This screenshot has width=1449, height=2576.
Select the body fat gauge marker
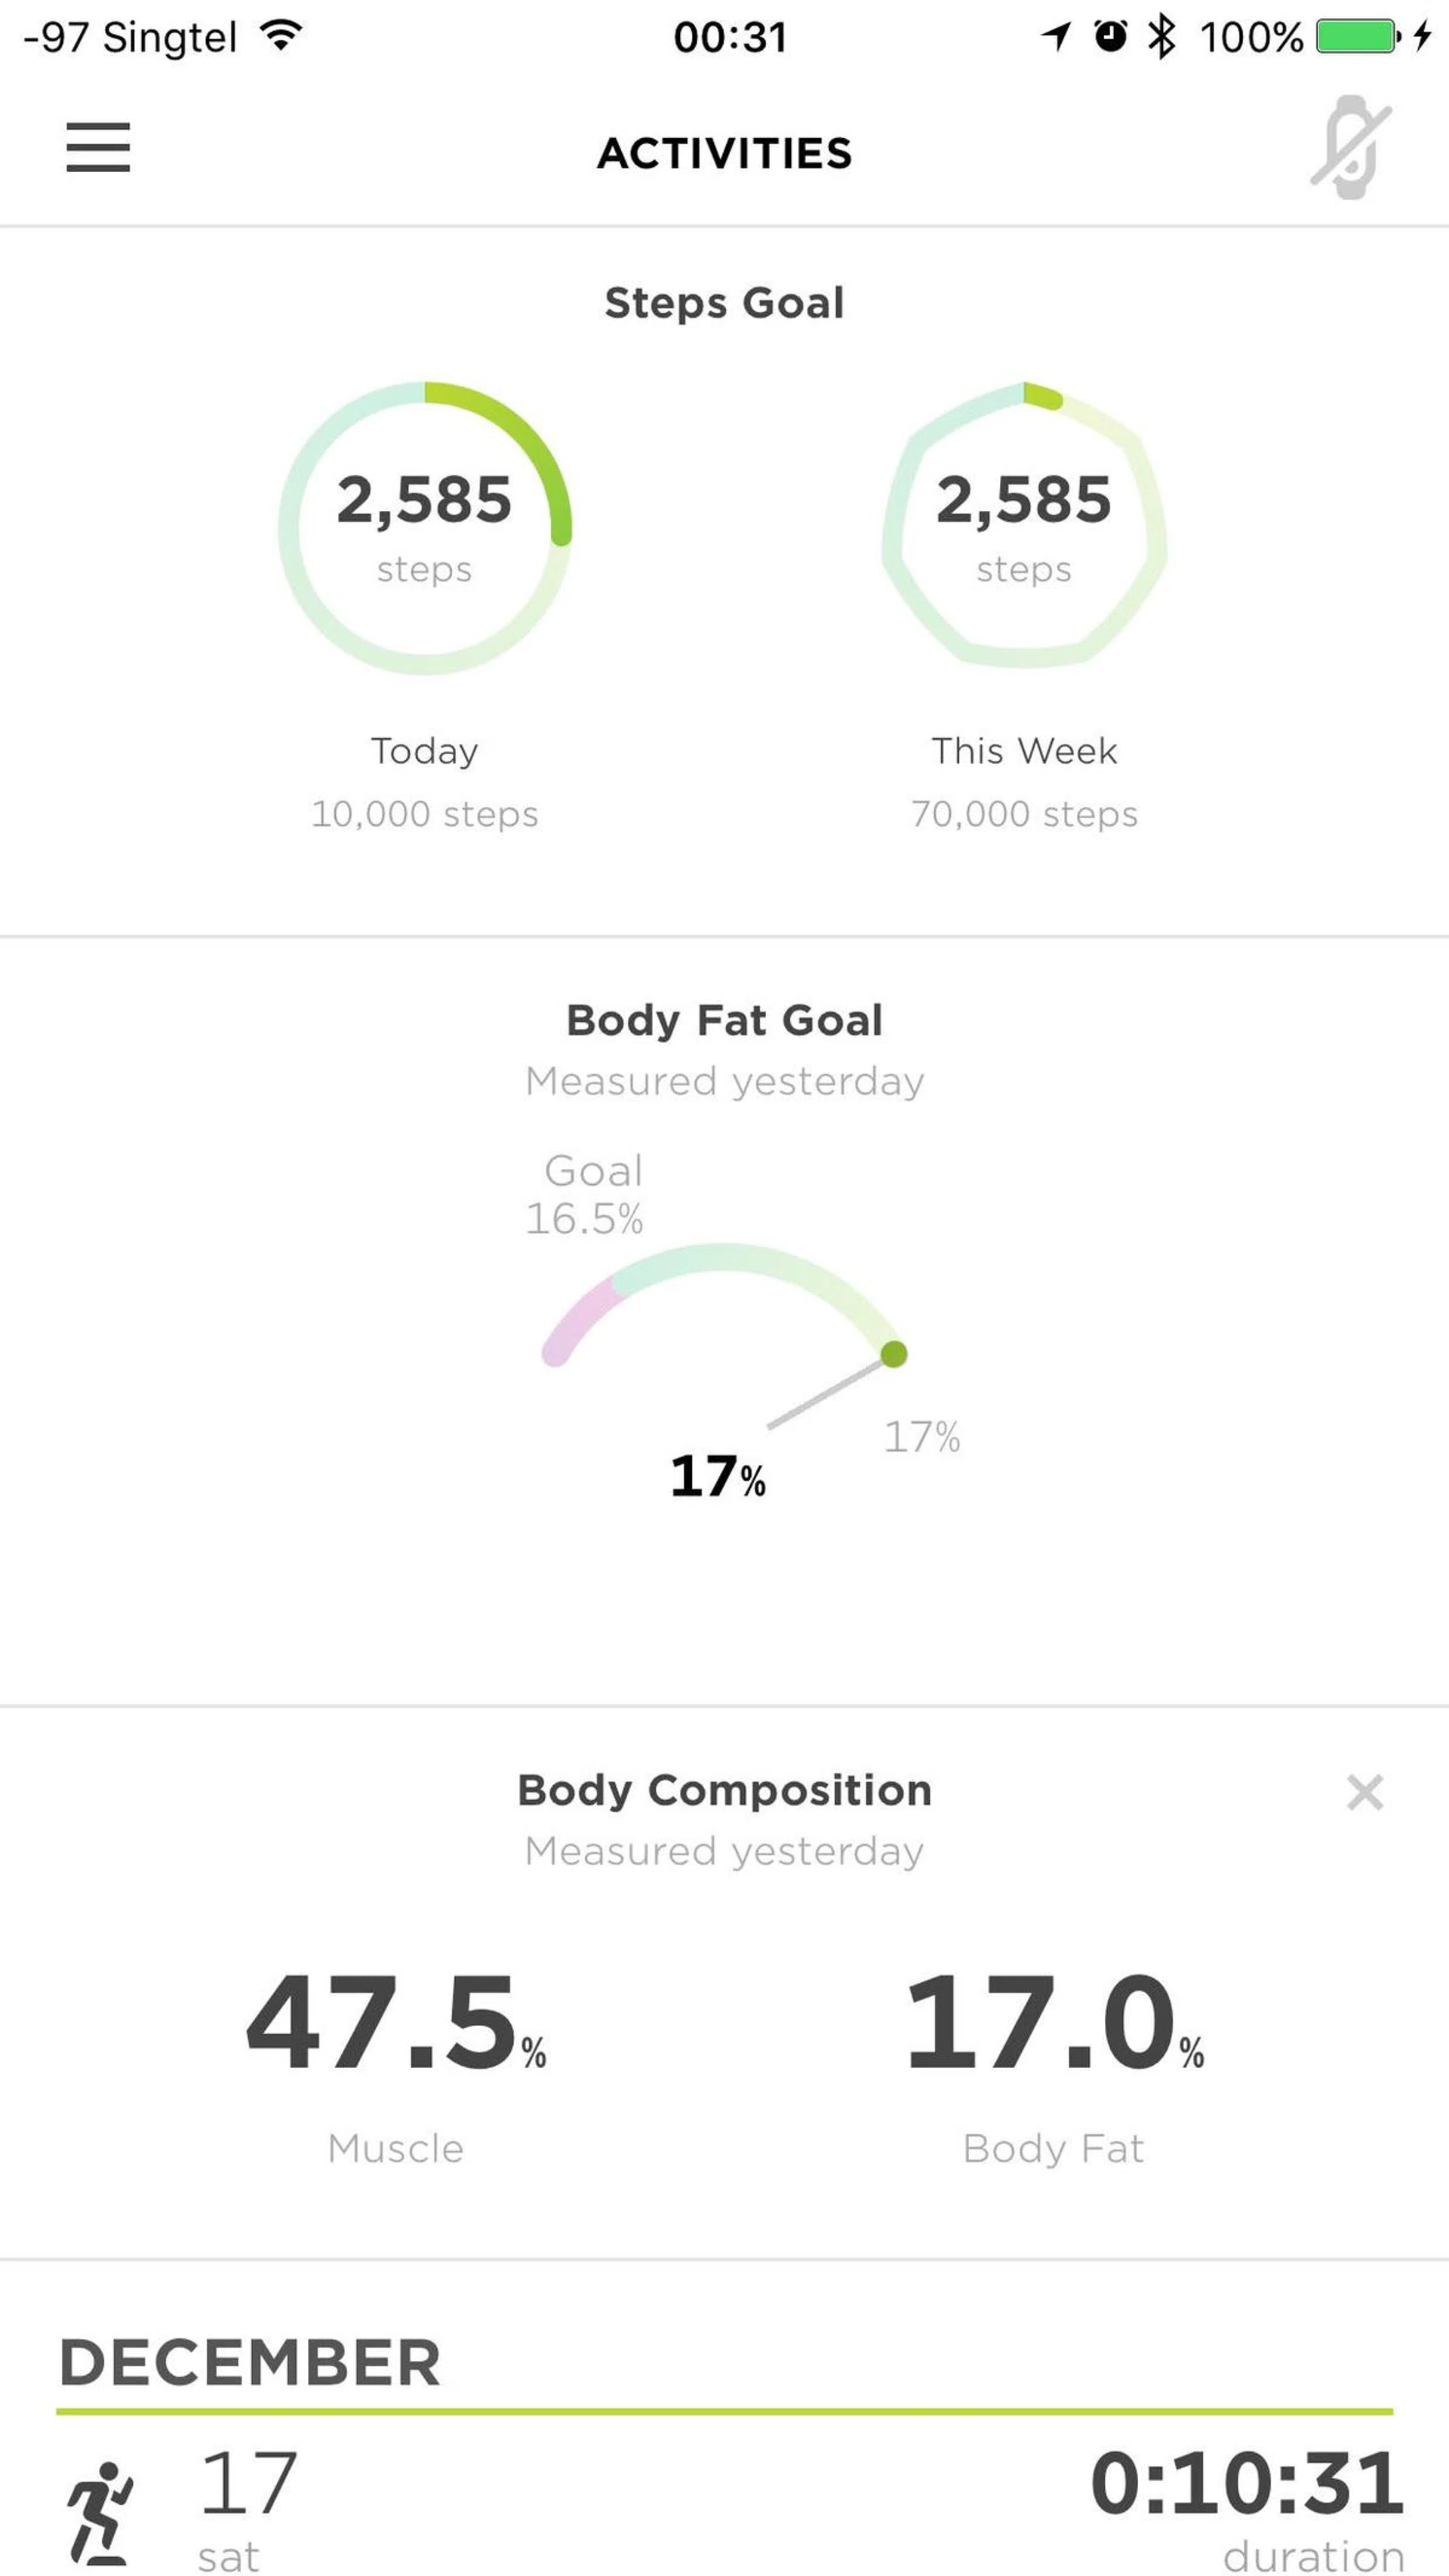893,1354
